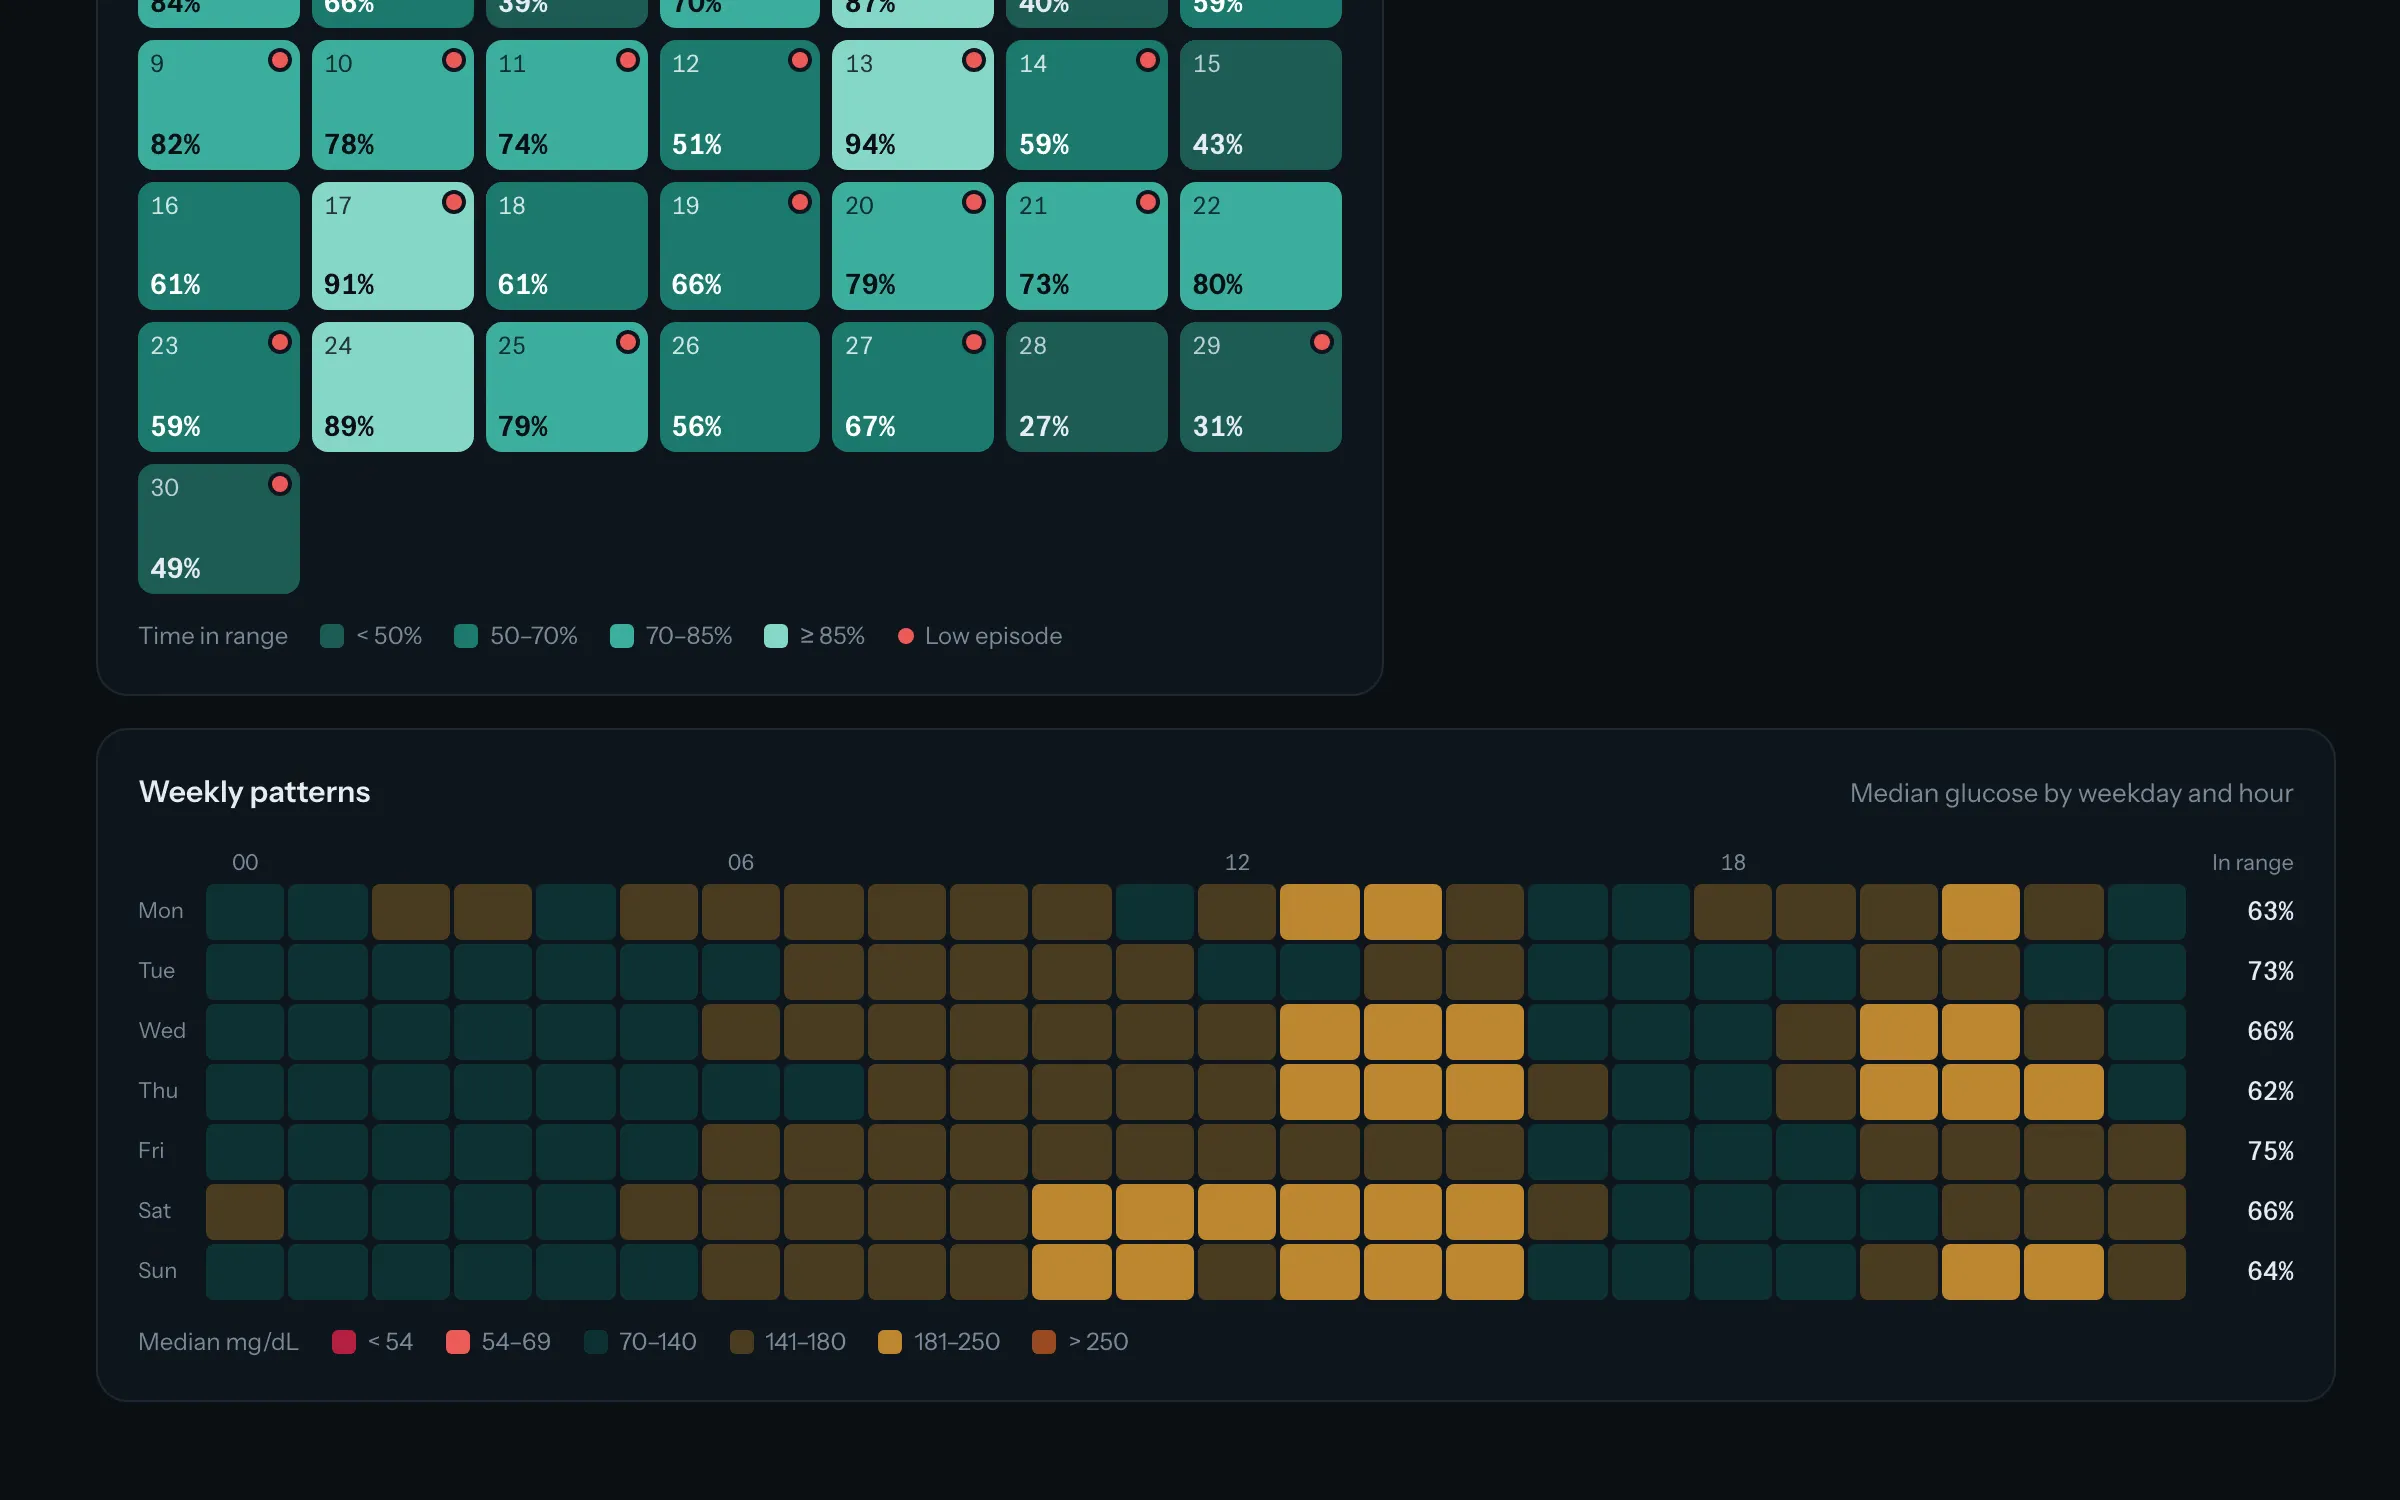Select the day 17 calendar cell
The width and height of the screenshot is (2400, 1500).
tap(392, 246)
